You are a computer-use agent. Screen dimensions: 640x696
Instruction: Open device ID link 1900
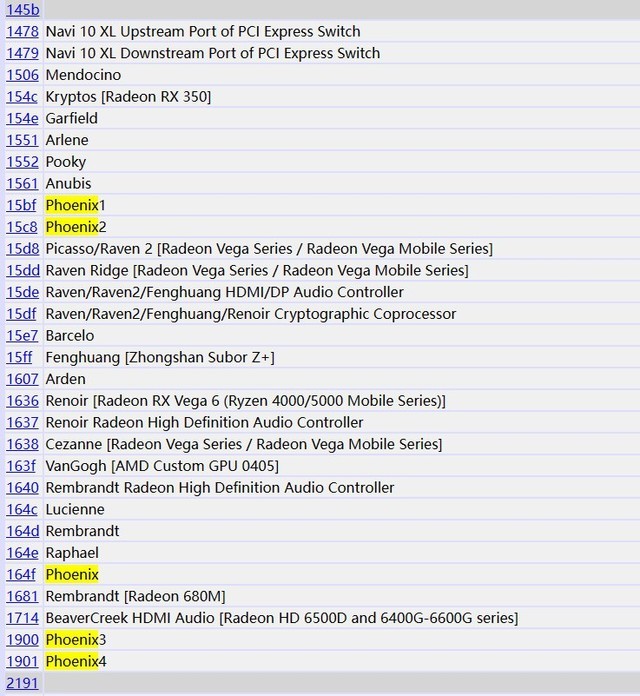[x=23, y=641]
